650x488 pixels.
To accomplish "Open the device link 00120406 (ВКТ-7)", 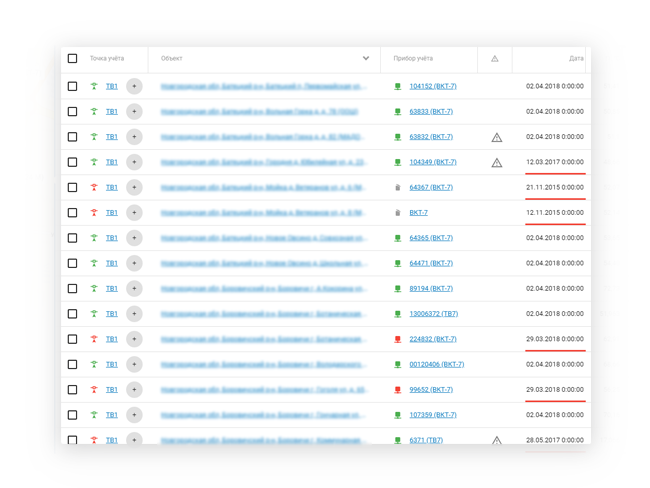I will (x=437, y=364).
